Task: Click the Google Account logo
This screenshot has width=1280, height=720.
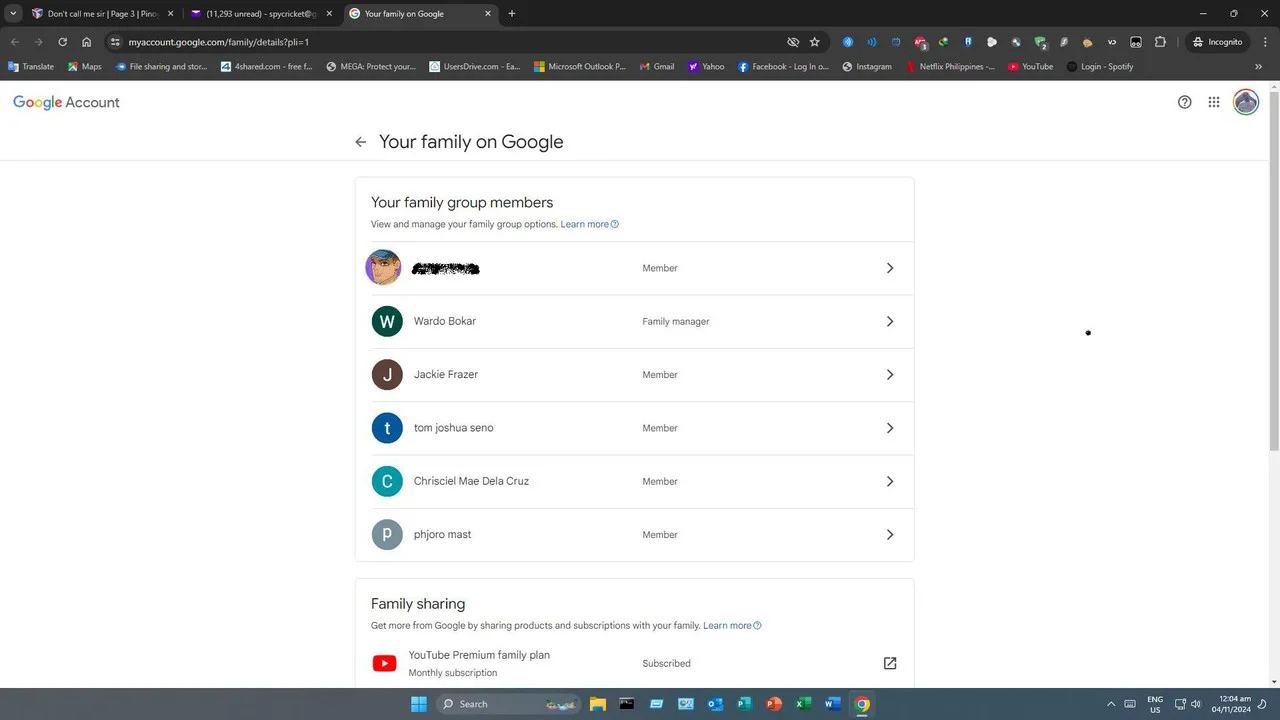Action: click(66, 102)
